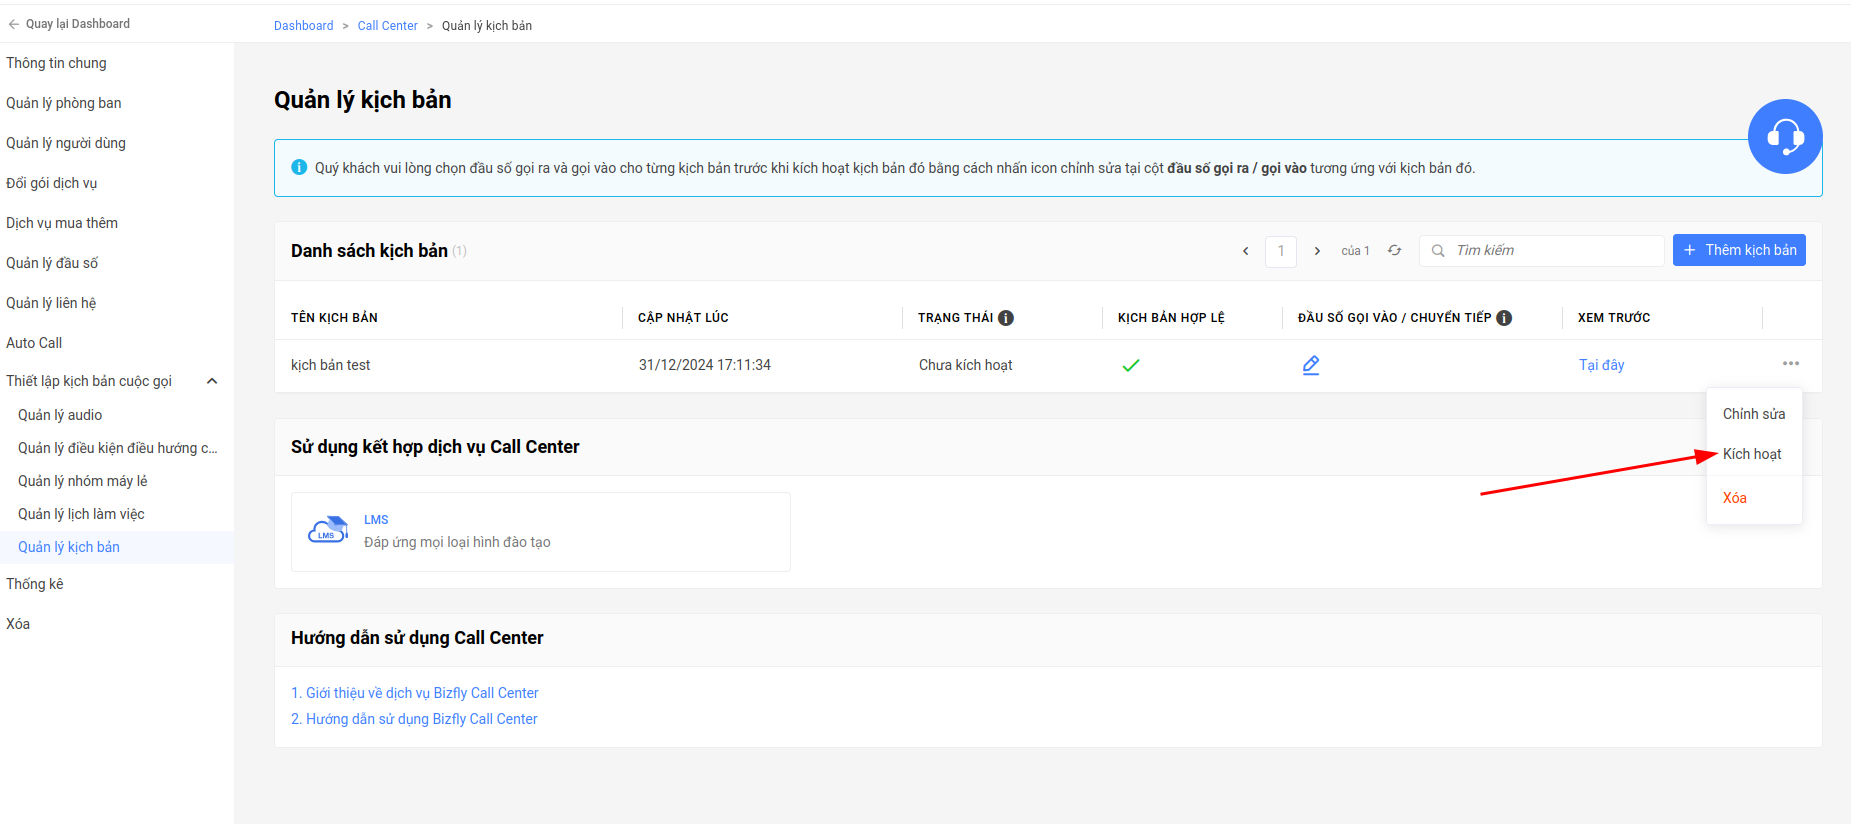Open the Tại đây preview link
The image size is (1851, 824).
click(1601, 365)
